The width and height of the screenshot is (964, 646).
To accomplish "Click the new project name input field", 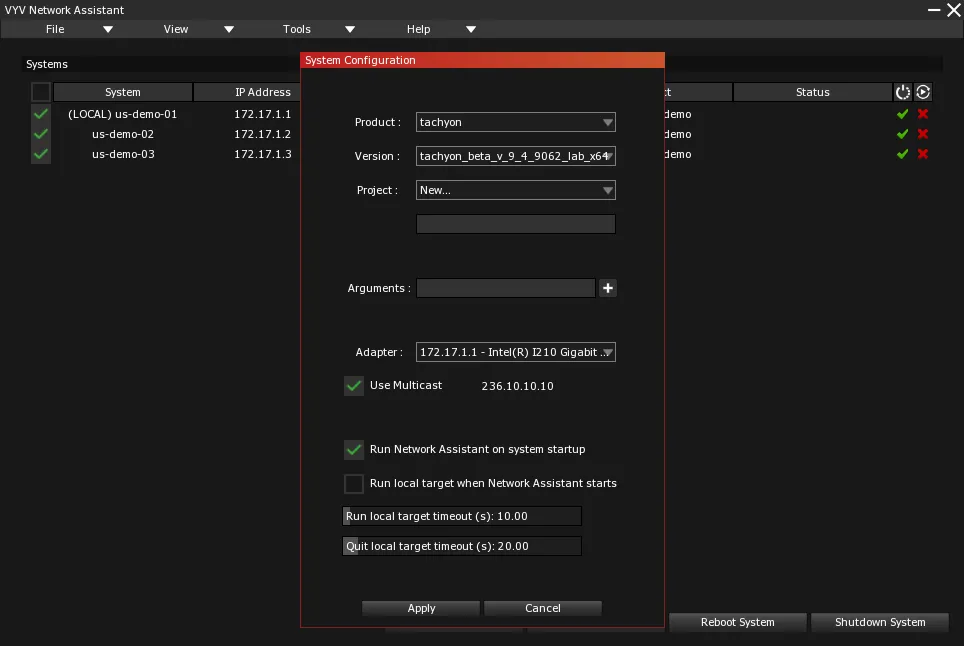I will 515,224.
